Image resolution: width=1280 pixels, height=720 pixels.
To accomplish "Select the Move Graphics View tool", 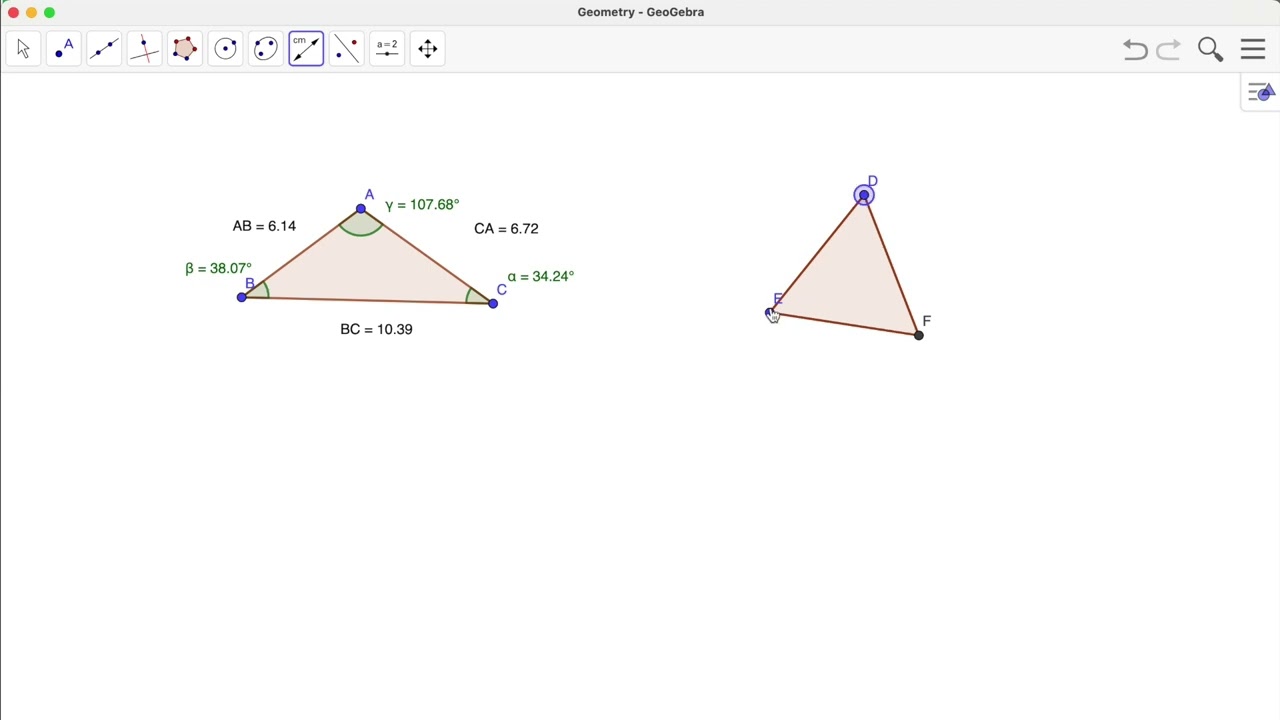I will pyautogui.click(x=427, y=49).
